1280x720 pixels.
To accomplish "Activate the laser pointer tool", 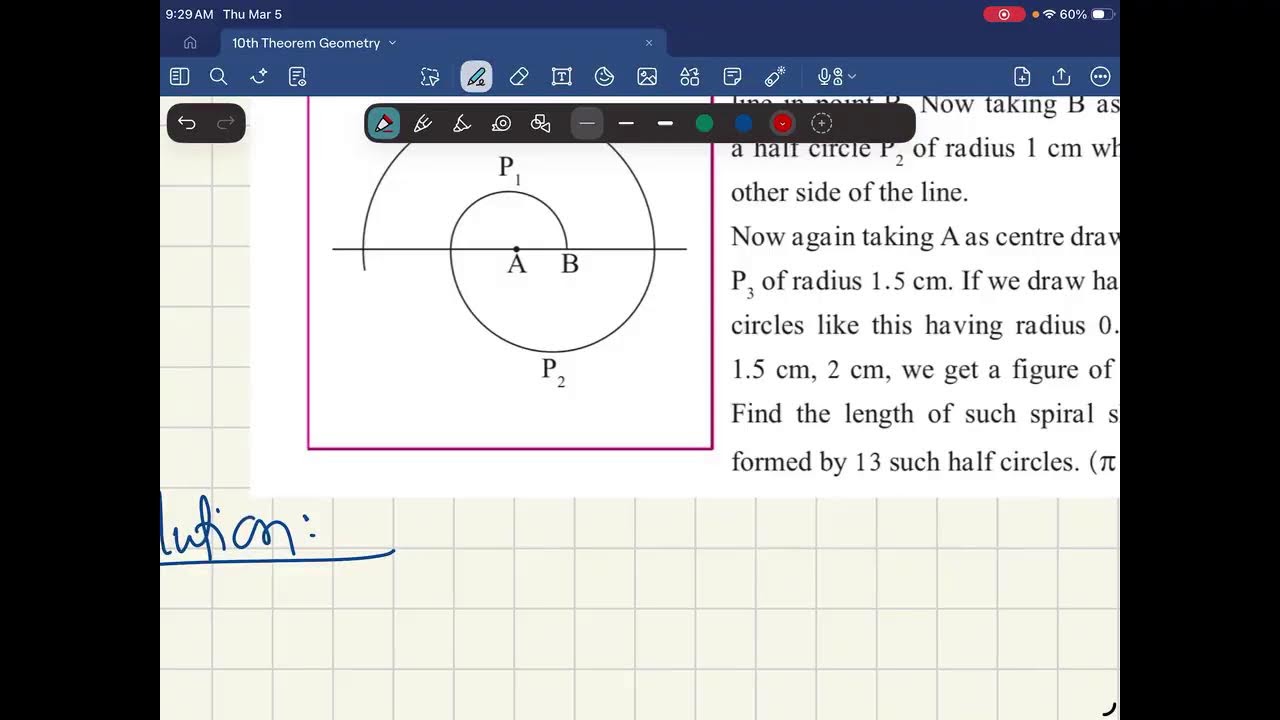I will click(x=775, y=76).
